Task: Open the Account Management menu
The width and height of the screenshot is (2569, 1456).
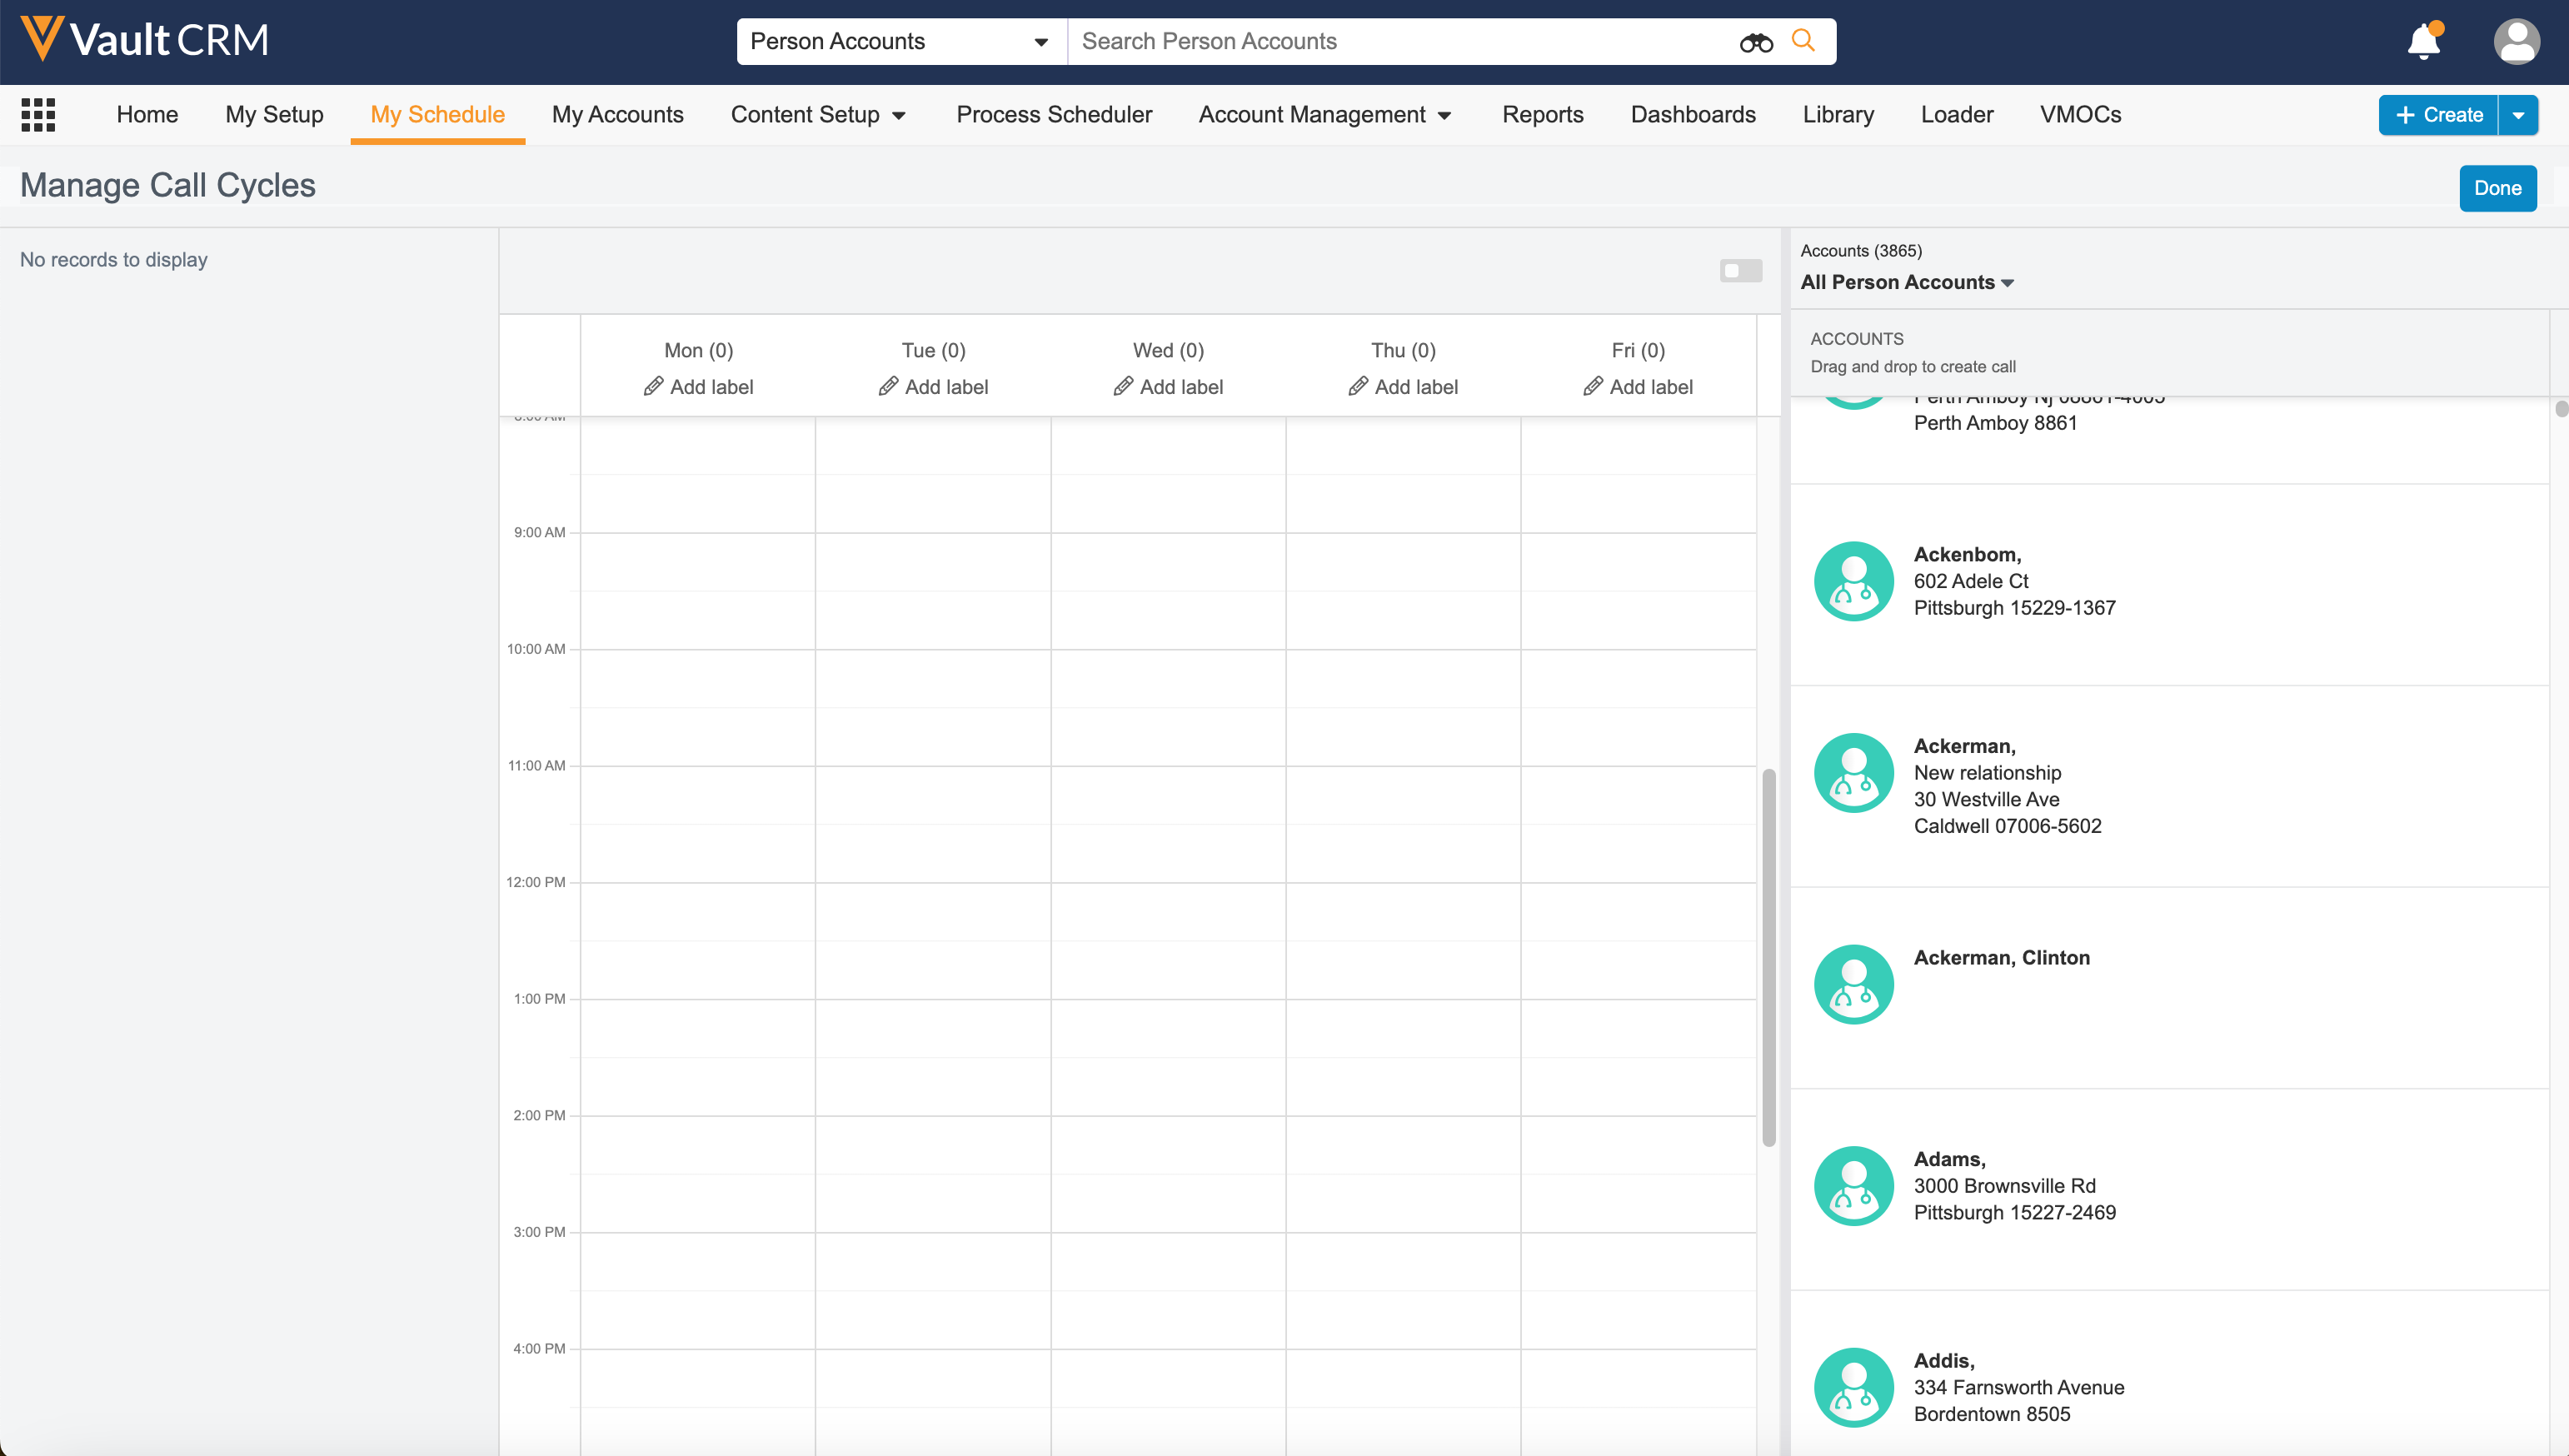Action: coord(1324,115)
